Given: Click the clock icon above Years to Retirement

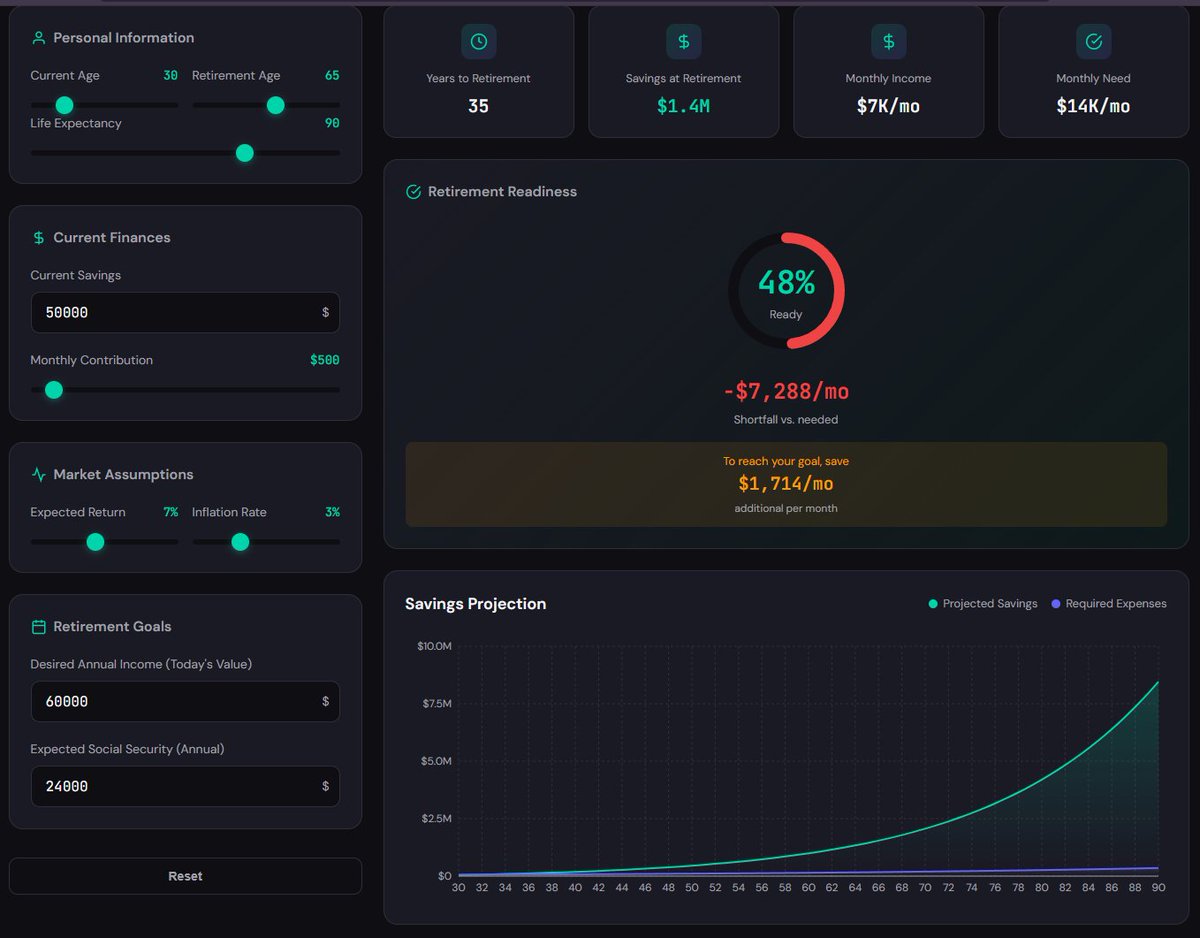Looking at the screenshot, I should (479, 42).
